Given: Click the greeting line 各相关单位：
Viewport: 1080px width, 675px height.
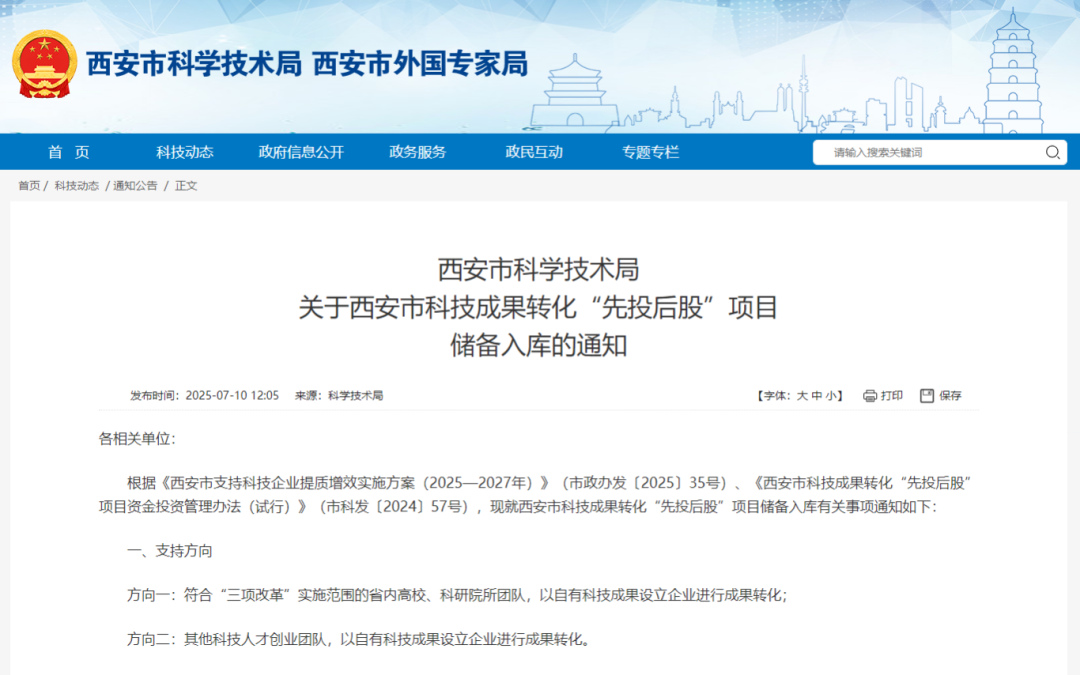Looking at the screenshot, I should pos(137,439).
